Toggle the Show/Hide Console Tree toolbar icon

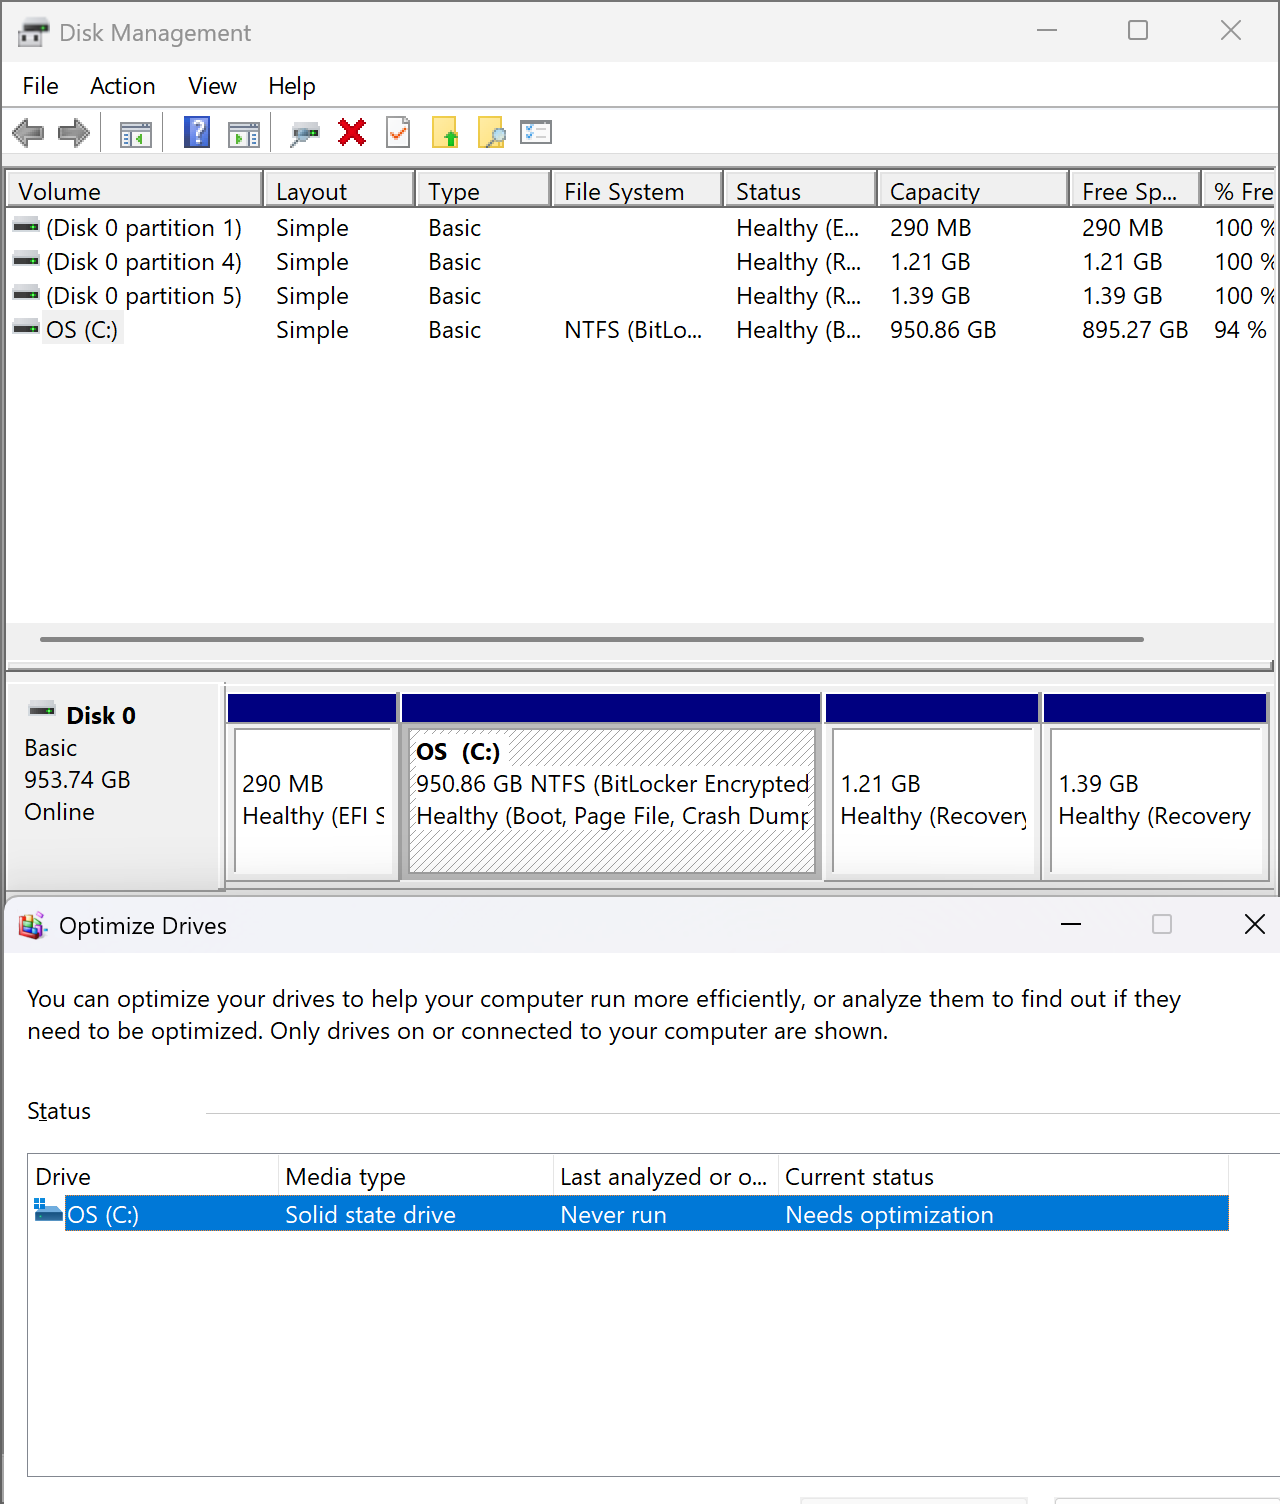pos(136,133)
